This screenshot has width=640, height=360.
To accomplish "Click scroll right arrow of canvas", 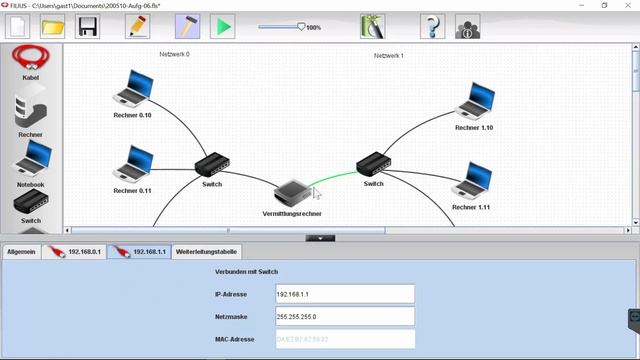I will point(628,230).
